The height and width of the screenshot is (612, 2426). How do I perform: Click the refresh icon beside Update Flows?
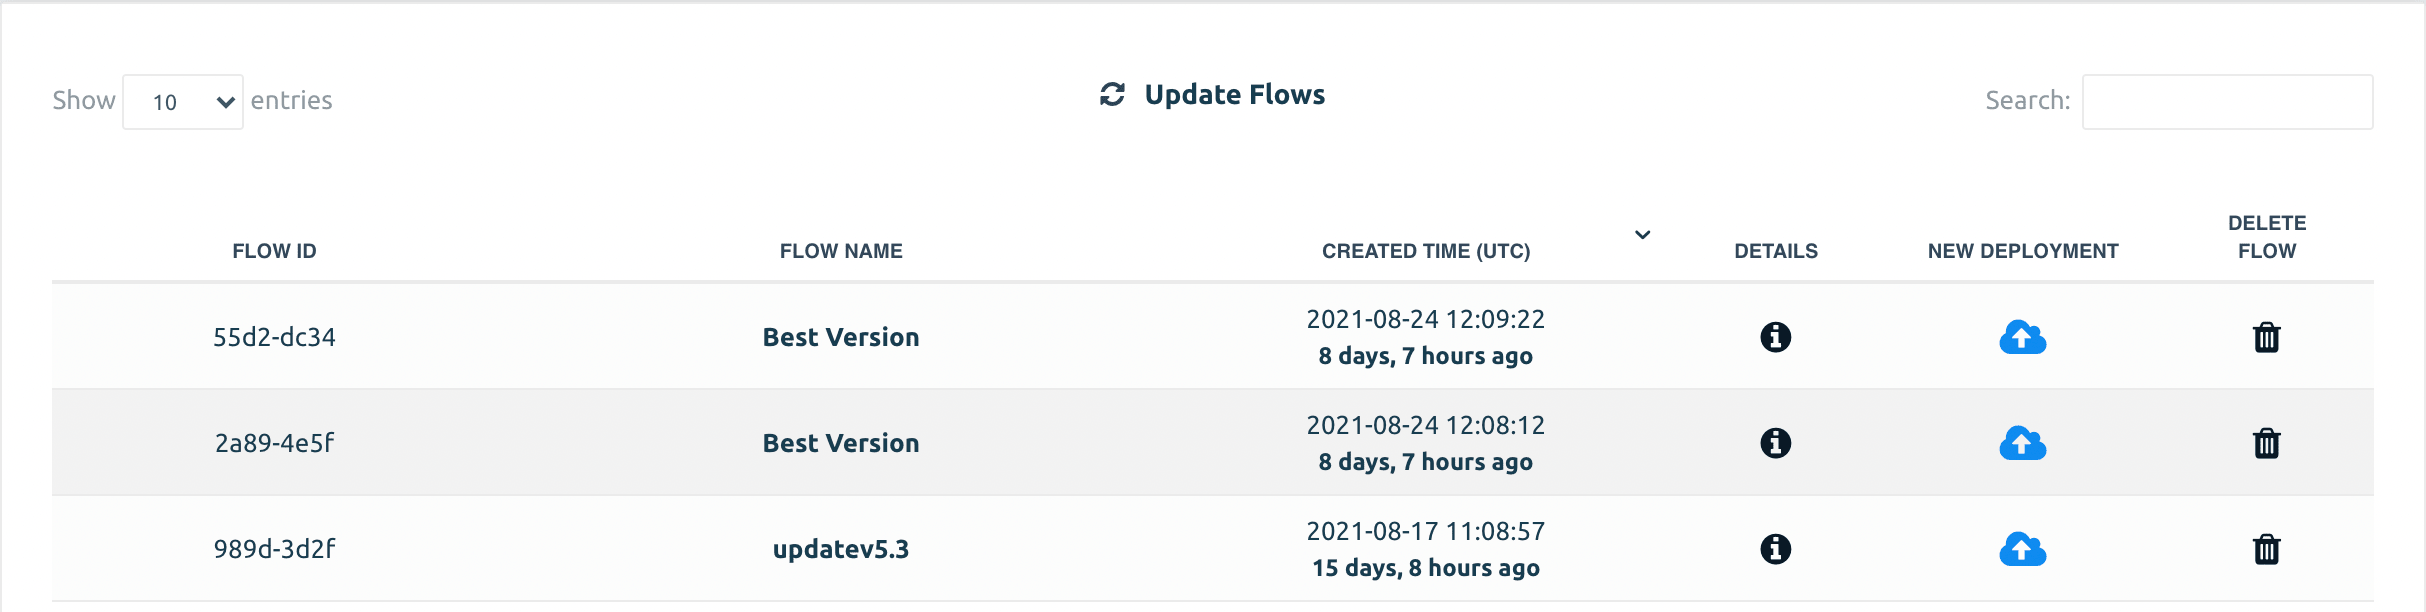click(x=1112, y=94)
